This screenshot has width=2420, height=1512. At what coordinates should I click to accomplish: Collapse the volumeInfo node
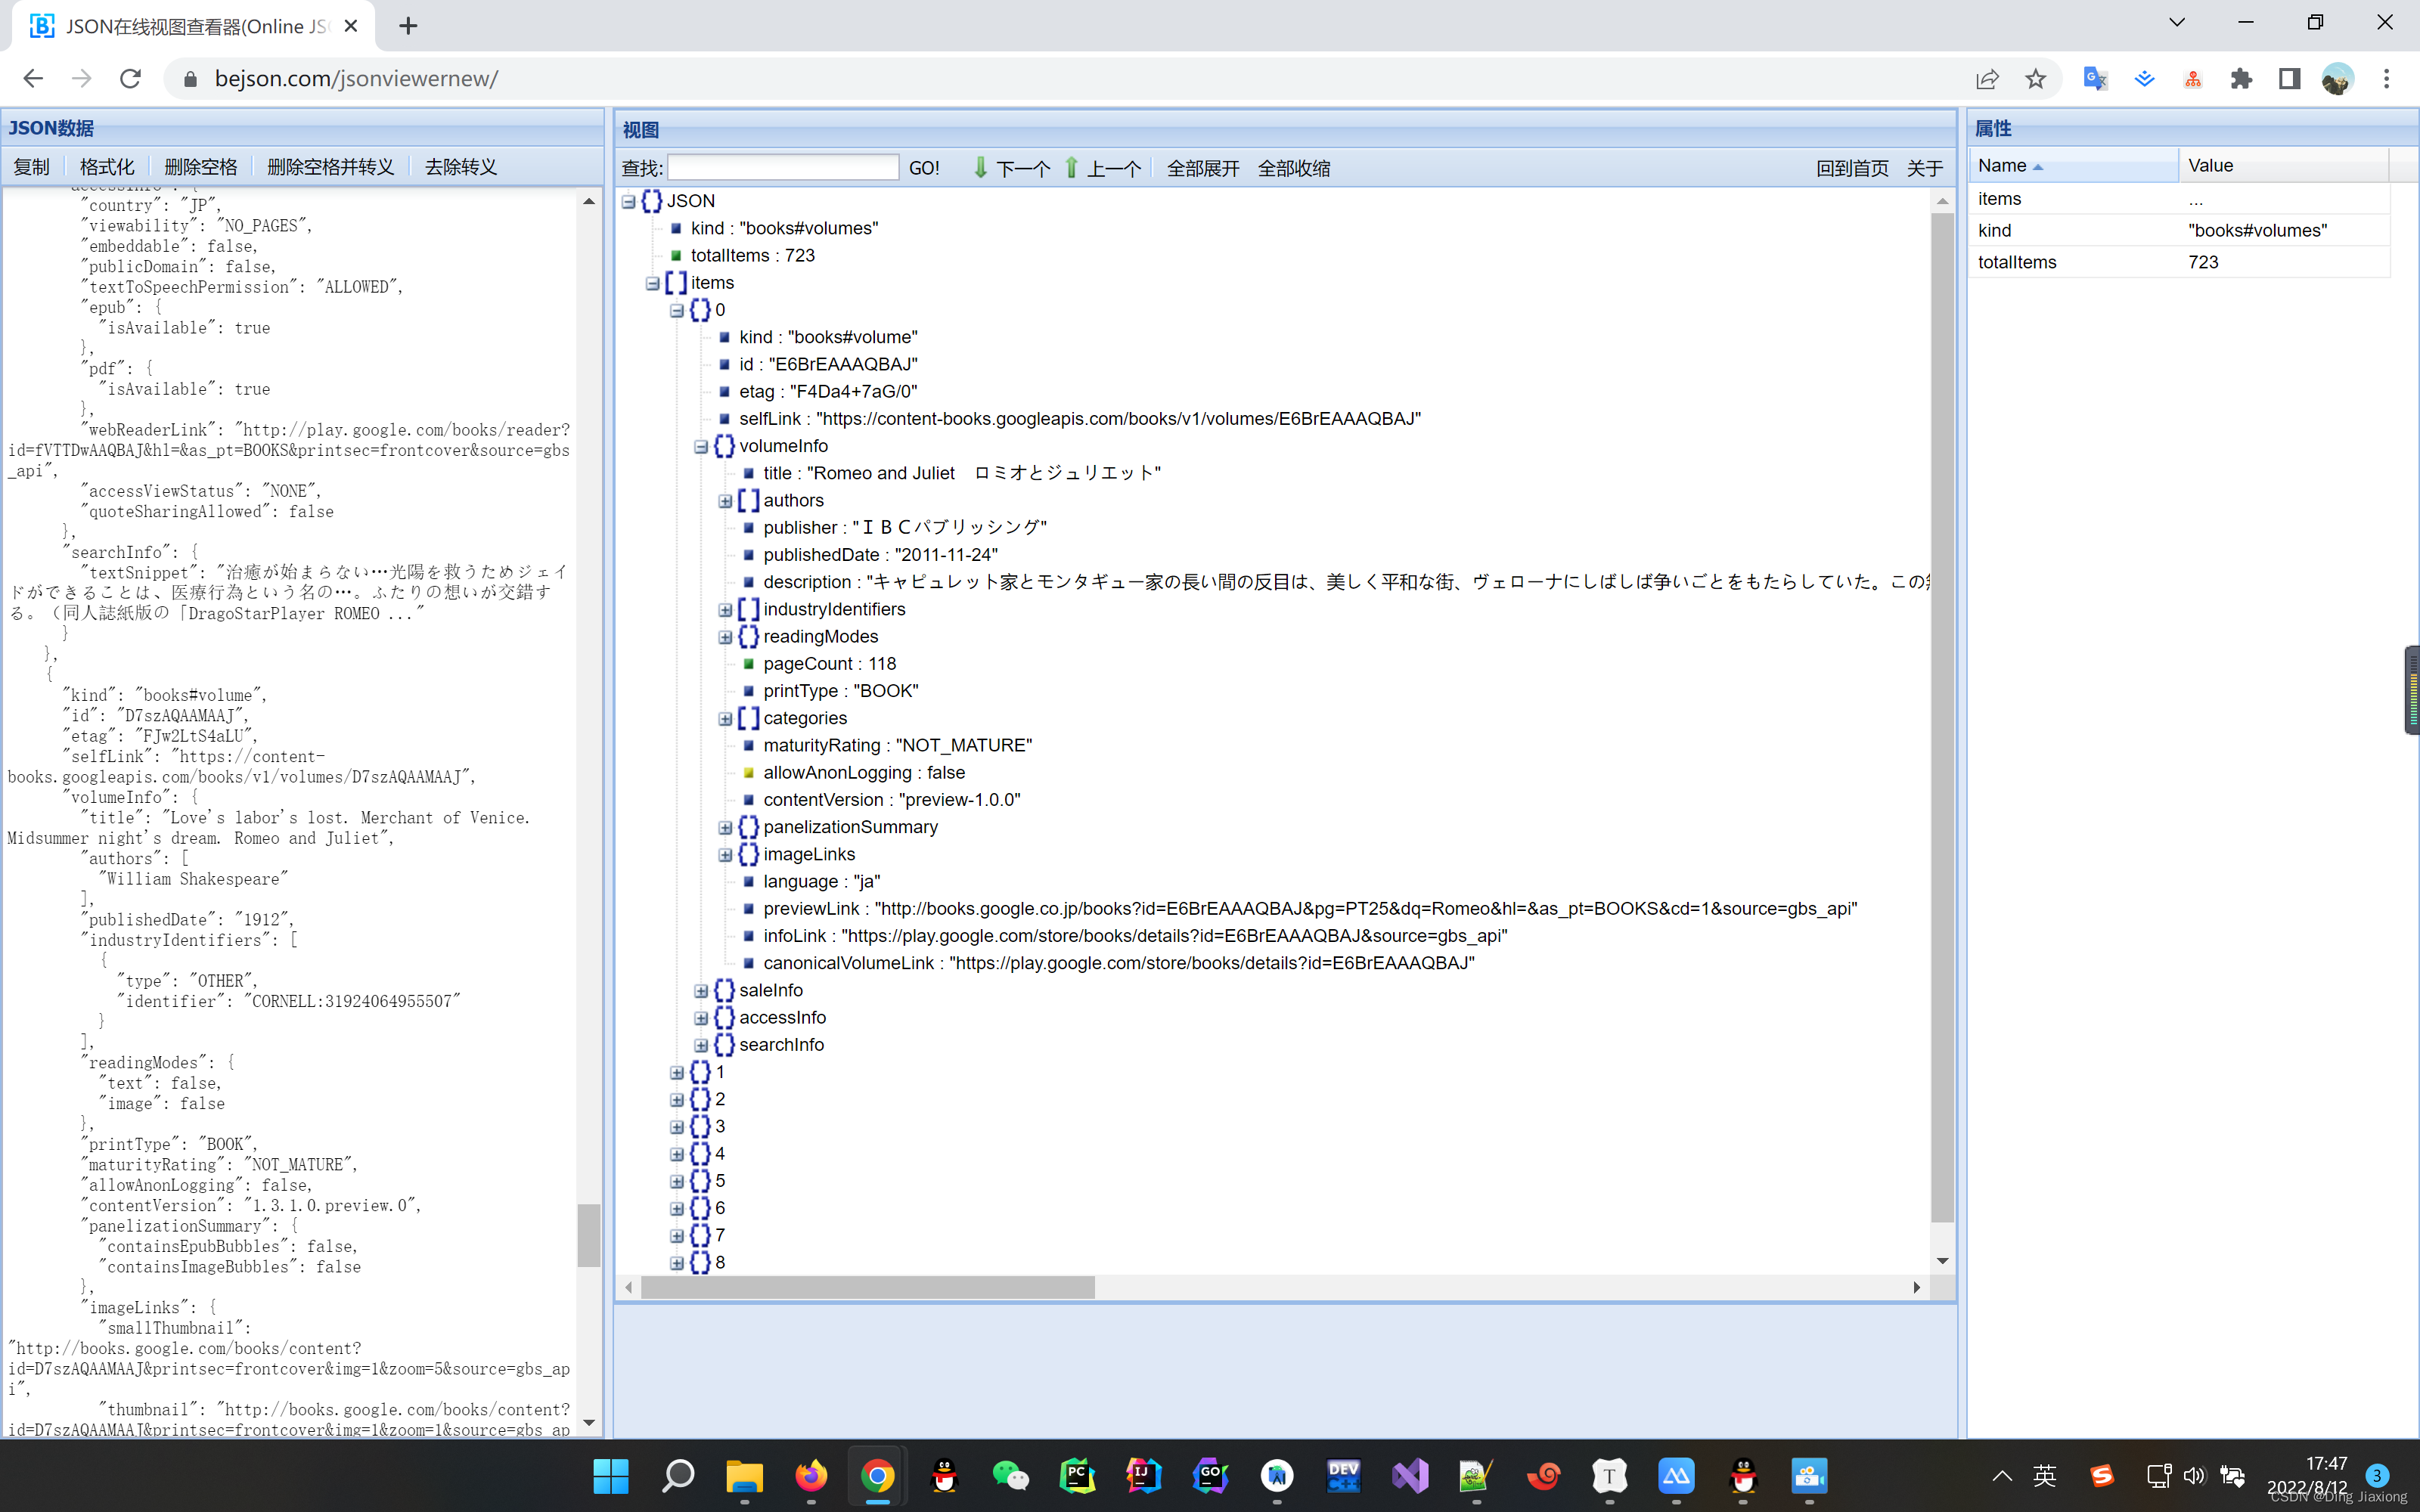point(701,447)
